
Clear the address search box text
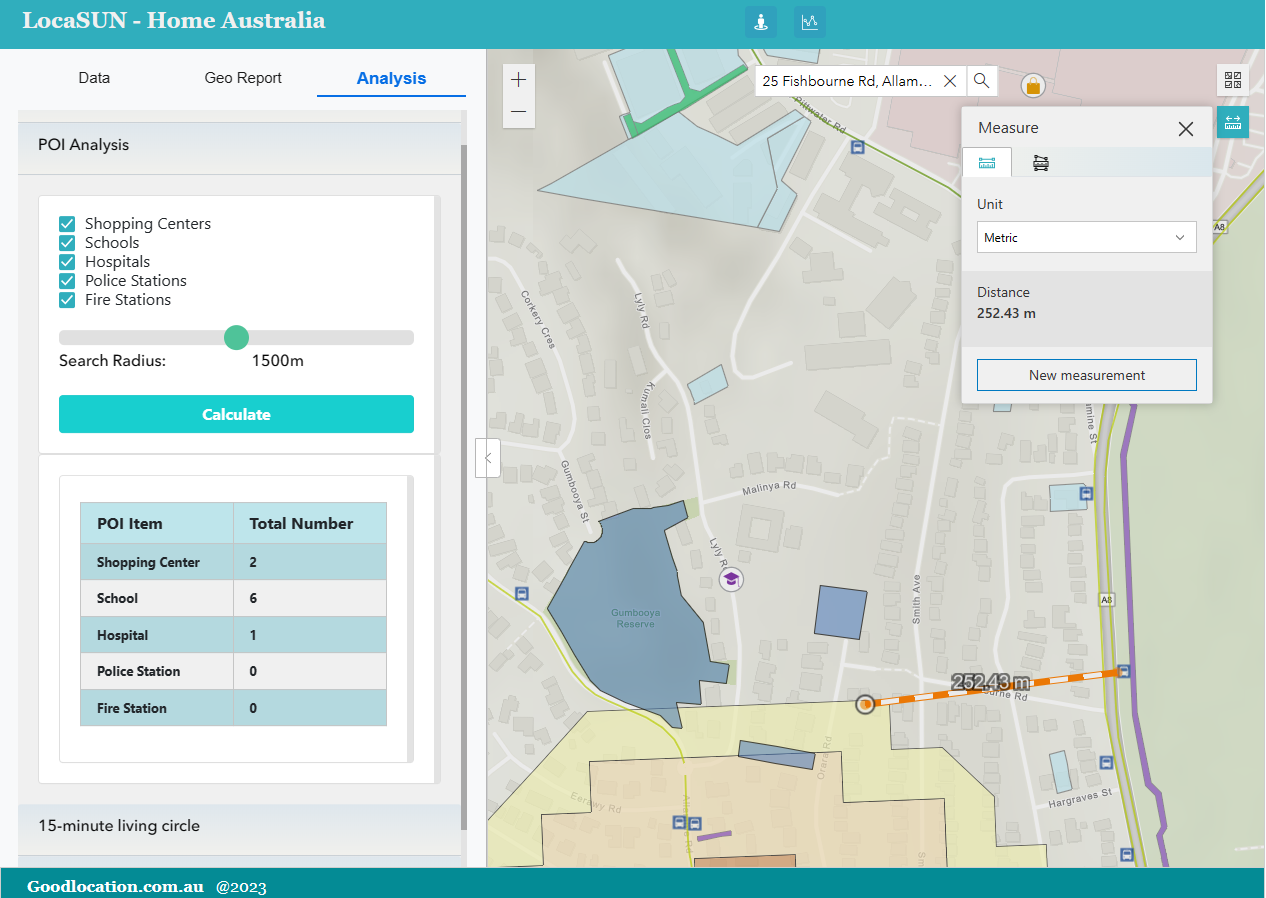click(x=950, y=81)
